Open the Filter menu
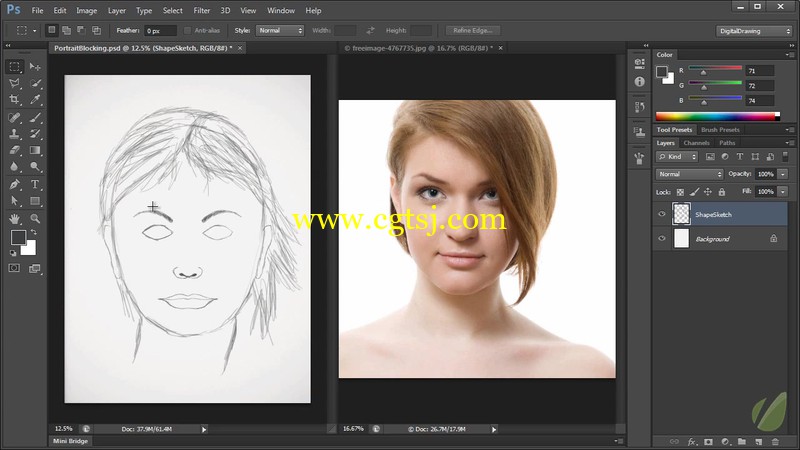Screen dimensions: 800x450 point(202,10)
